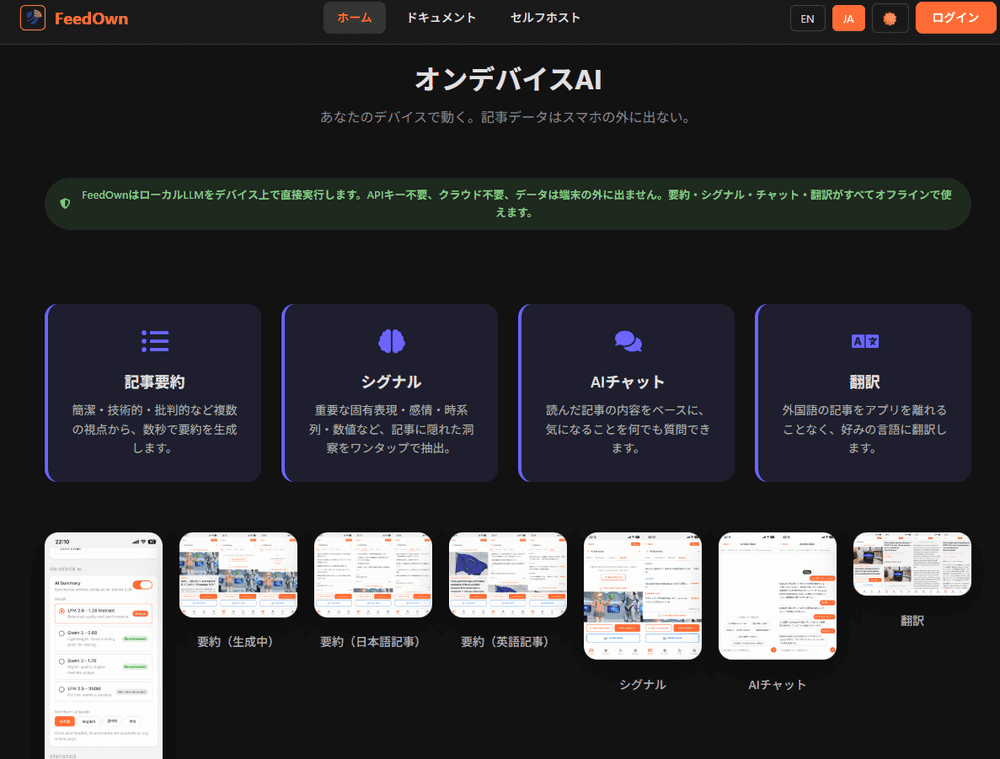
Task: Switch language to JA
Action: pyautogui.click(x=848, y=18)
